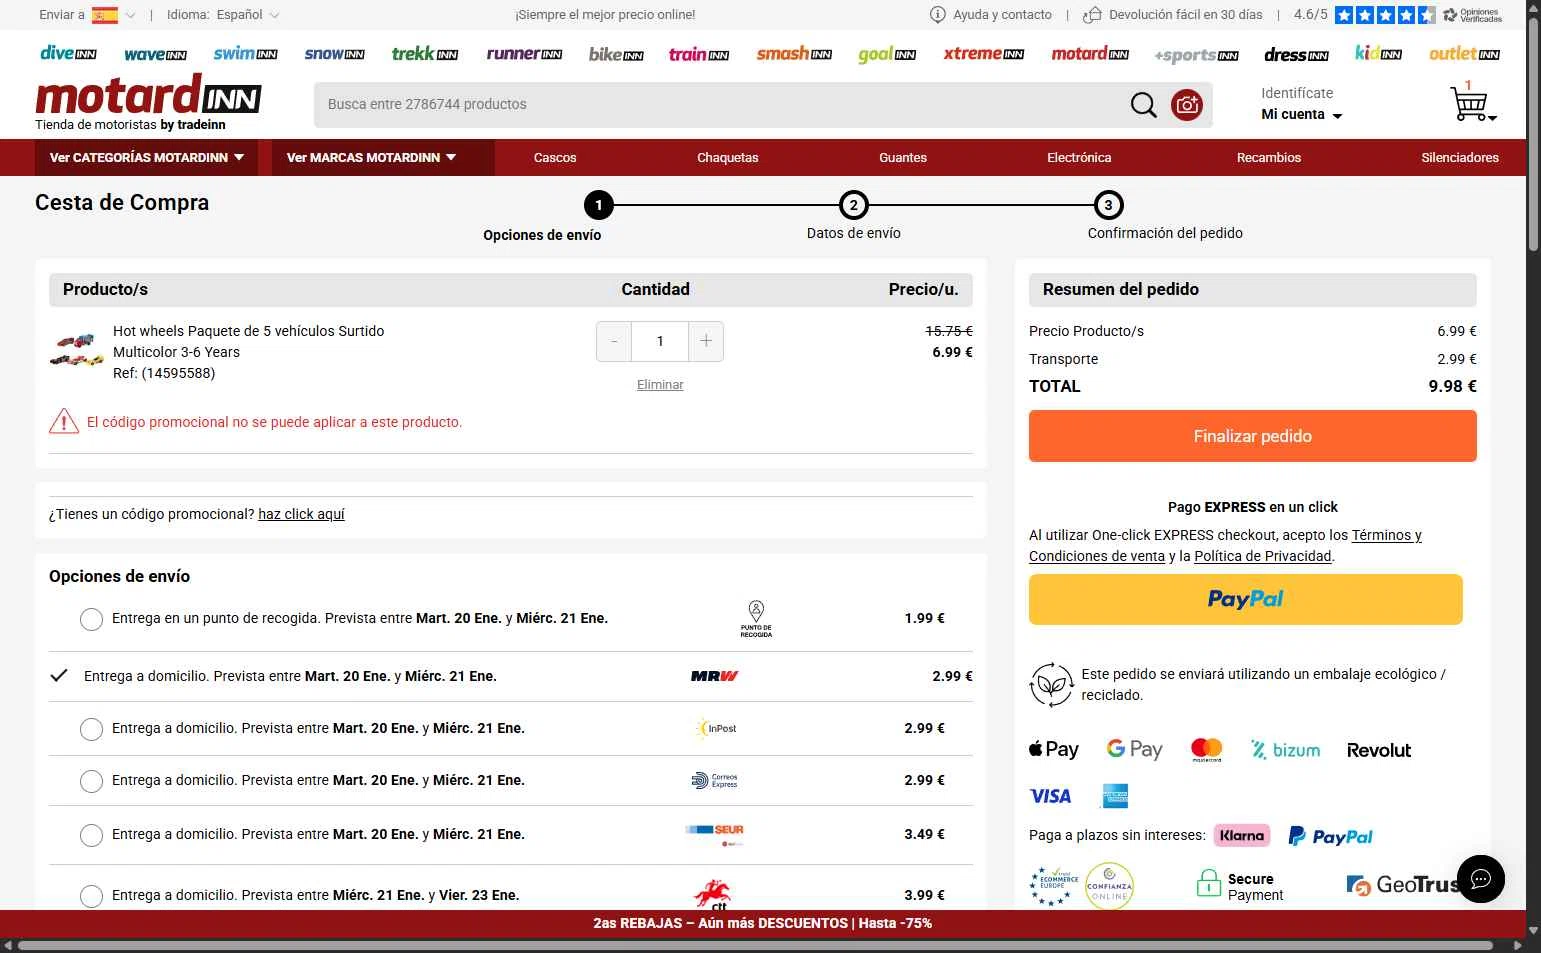Click the Hot wheels product thumbnail

76,350
